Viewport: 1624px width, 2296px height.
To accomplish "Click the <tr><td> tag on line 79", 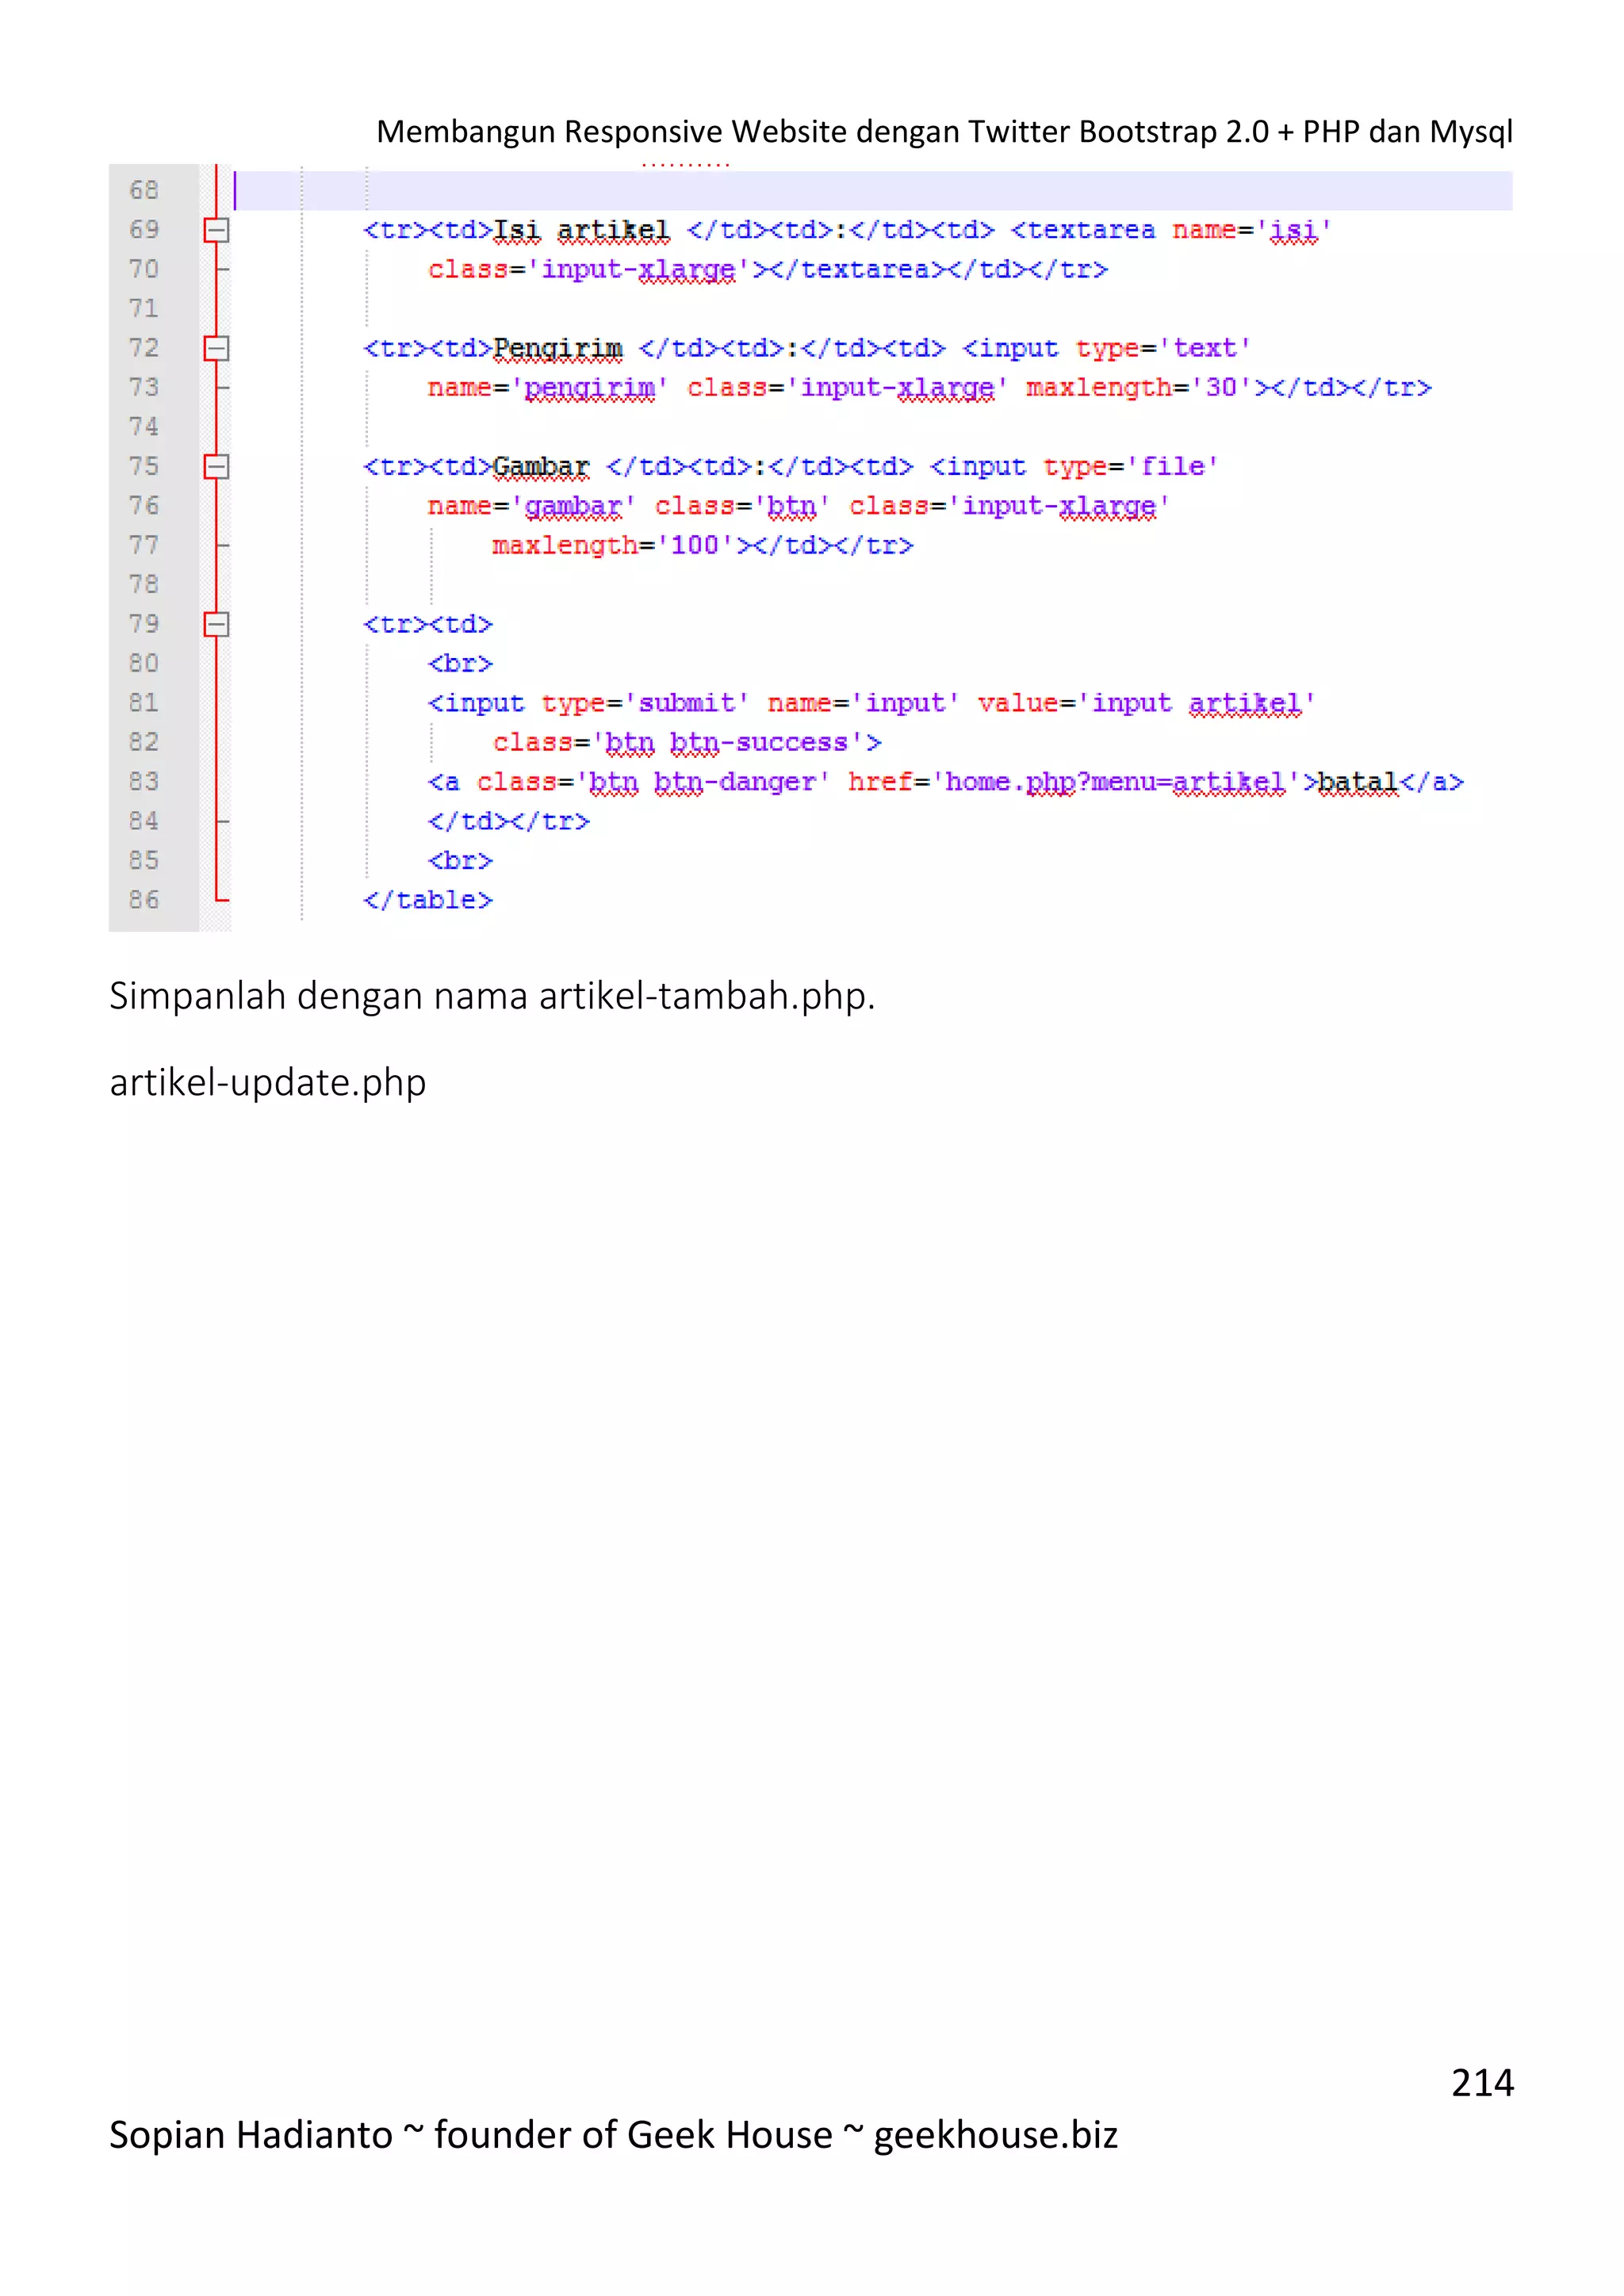I will point(428,625).
